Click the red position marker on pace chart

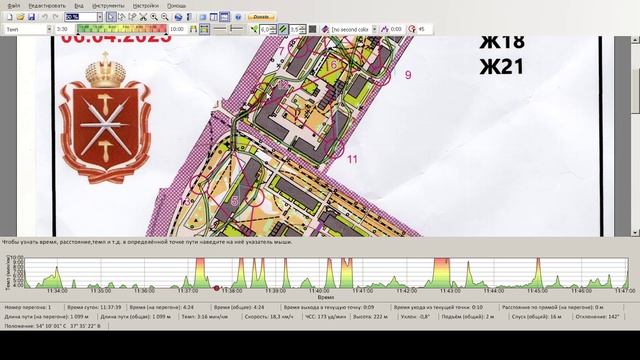click(x=217, y=288)
